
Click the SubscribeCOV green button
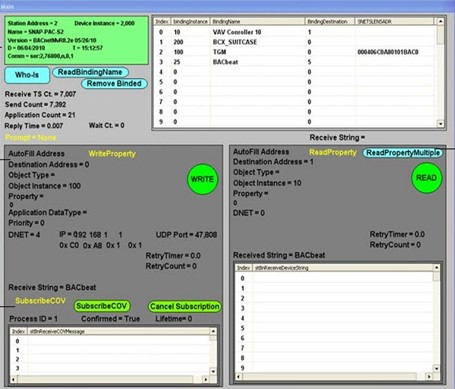tap(102, 306)
